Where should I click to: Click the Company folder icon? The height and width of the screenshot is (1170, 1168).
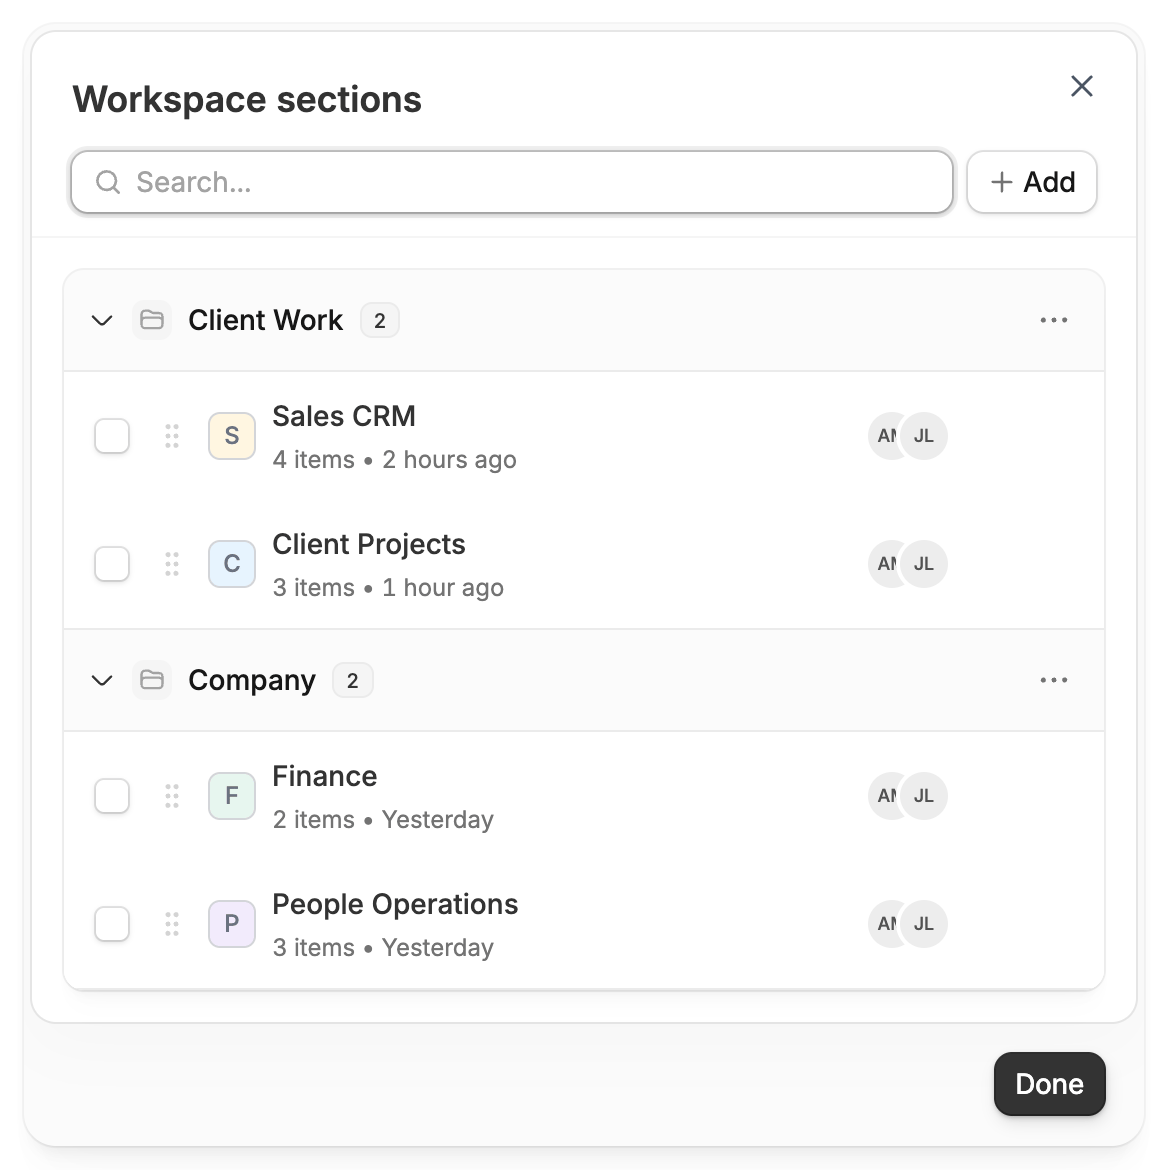point(152,680)
